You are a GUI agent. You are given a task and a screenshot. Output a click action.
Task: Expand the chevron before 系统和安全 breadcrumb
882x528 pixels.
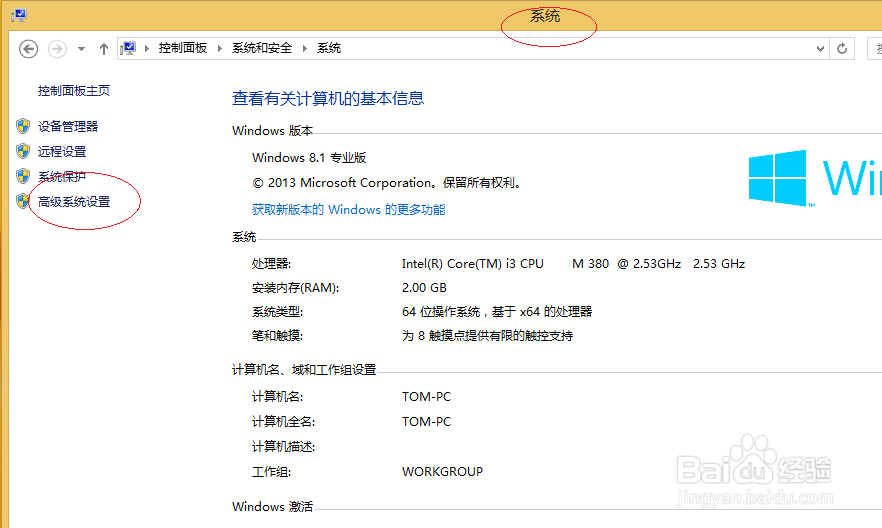pyautogui.click(x=220, y=48)
